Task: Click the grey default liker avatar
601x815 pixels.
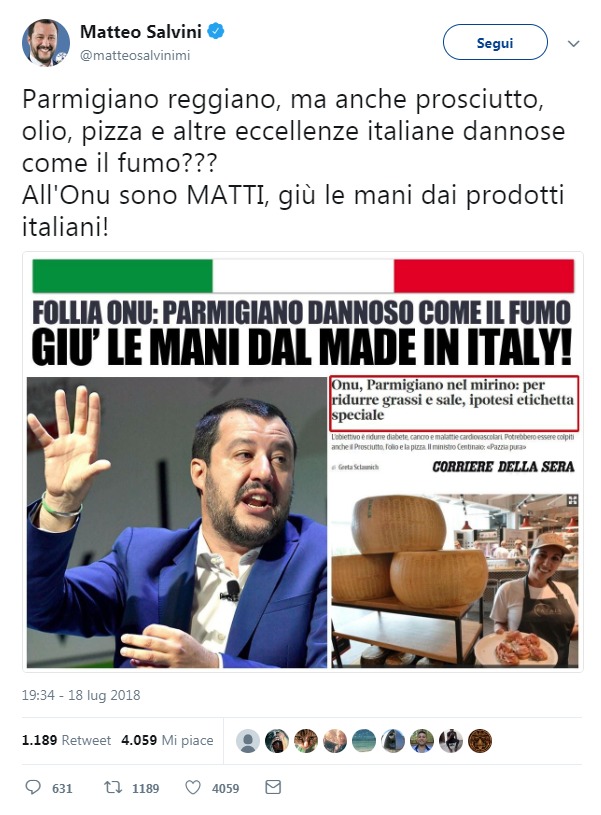Action: pyautogui.click(x=248, y=741)
